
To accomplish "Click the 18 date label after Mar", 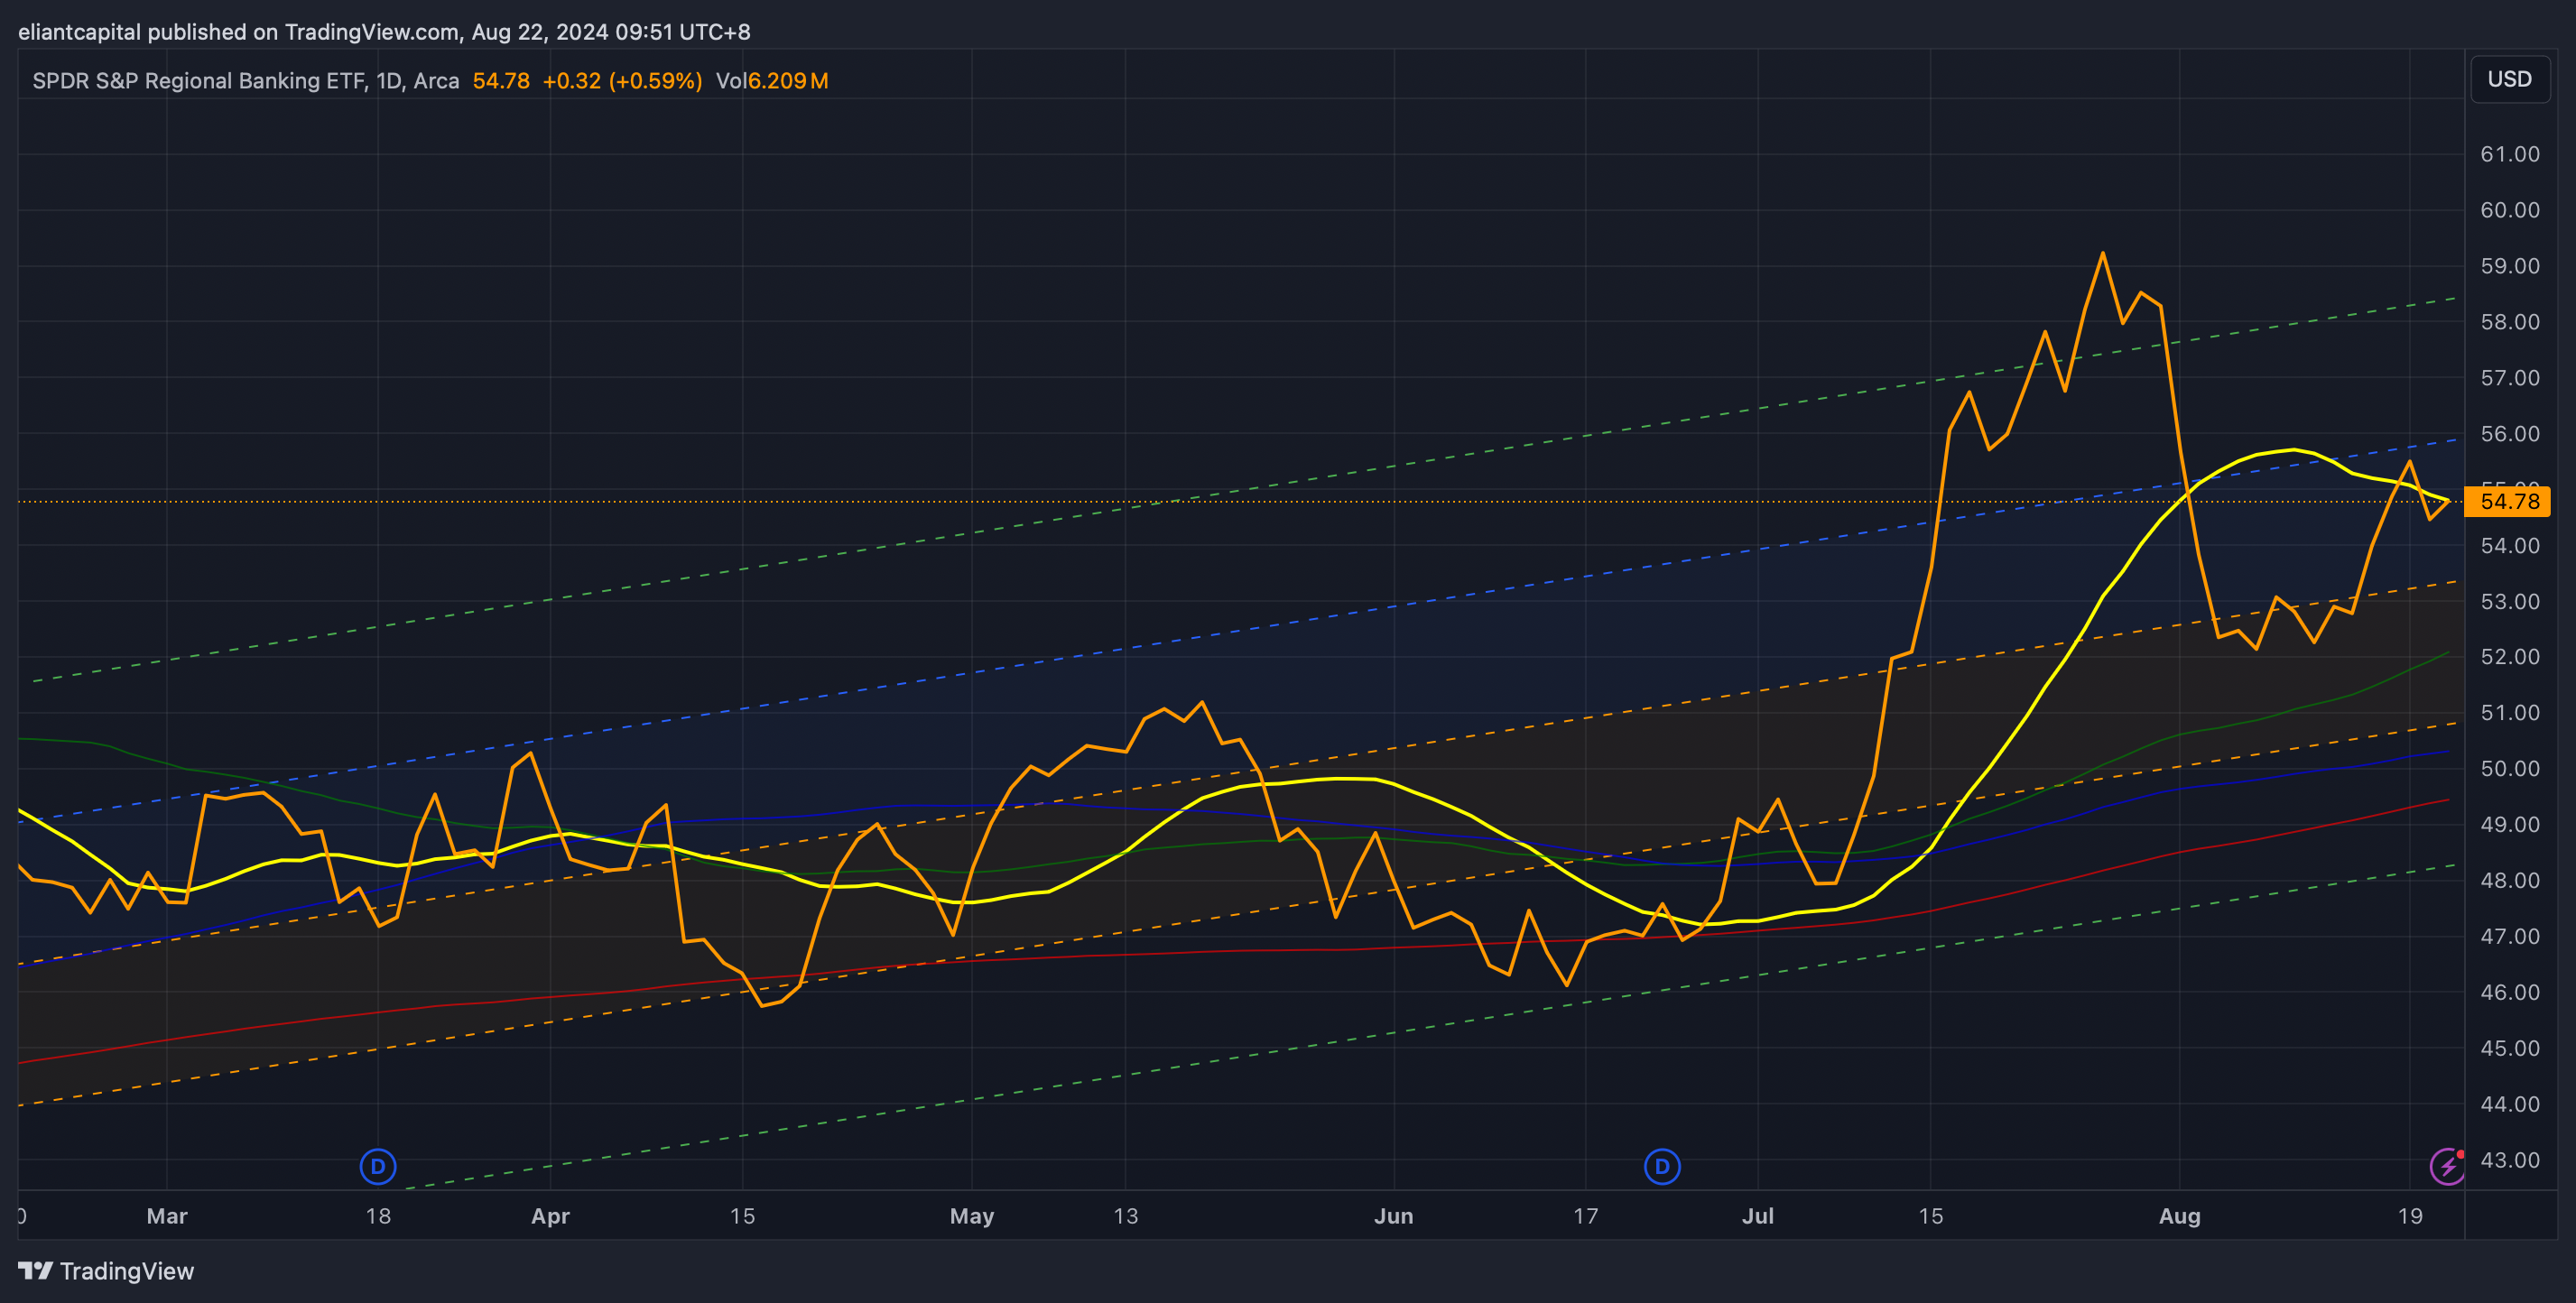I will pos(378,1216).
